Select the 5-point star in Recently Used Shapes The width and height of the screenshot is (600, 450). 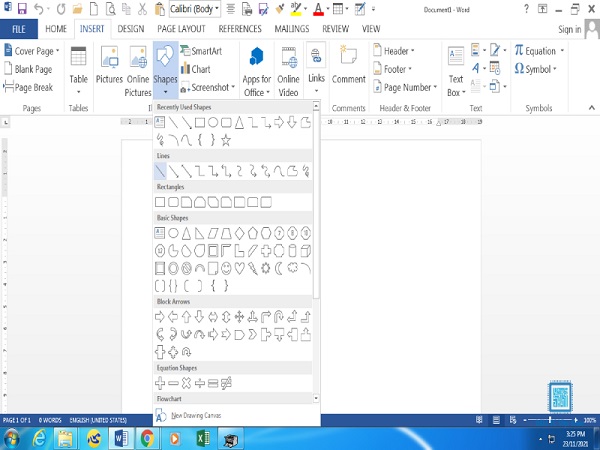pyautogui.click(x=226, y=140)
